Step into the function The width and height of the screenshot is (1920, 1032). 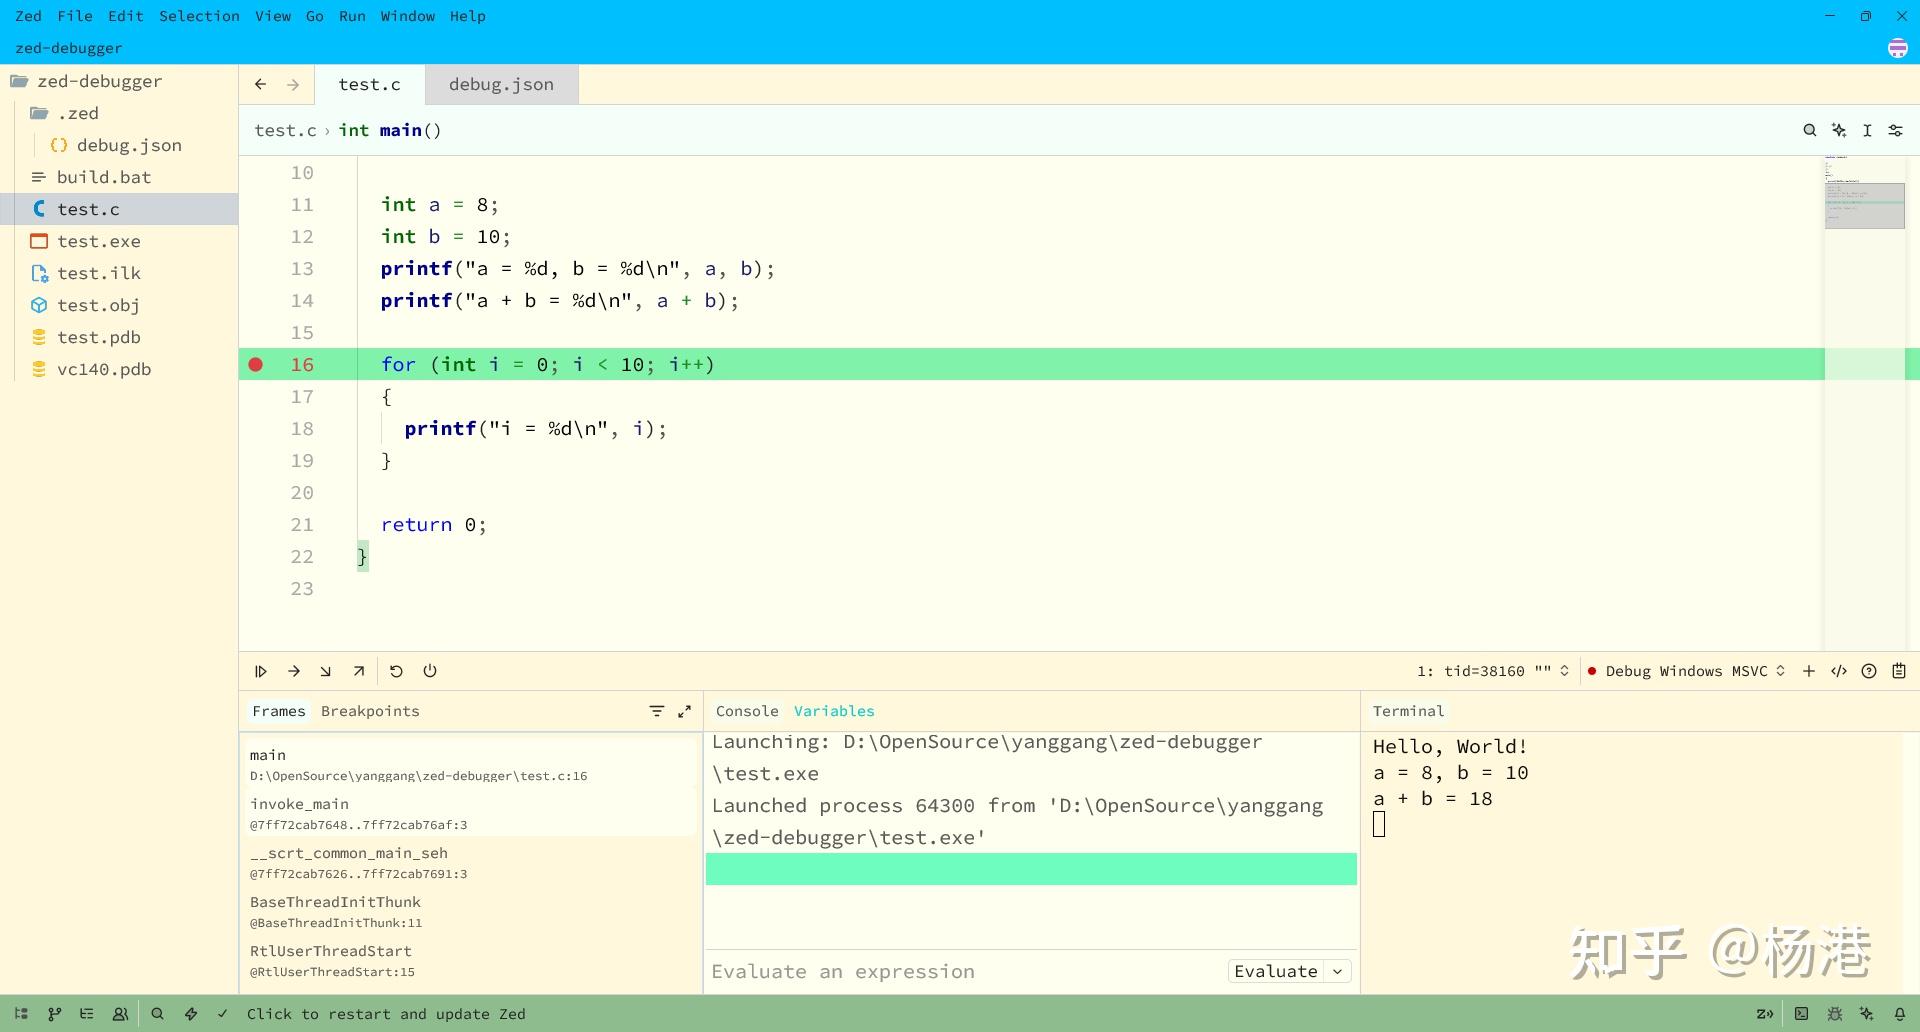point(324,671)
